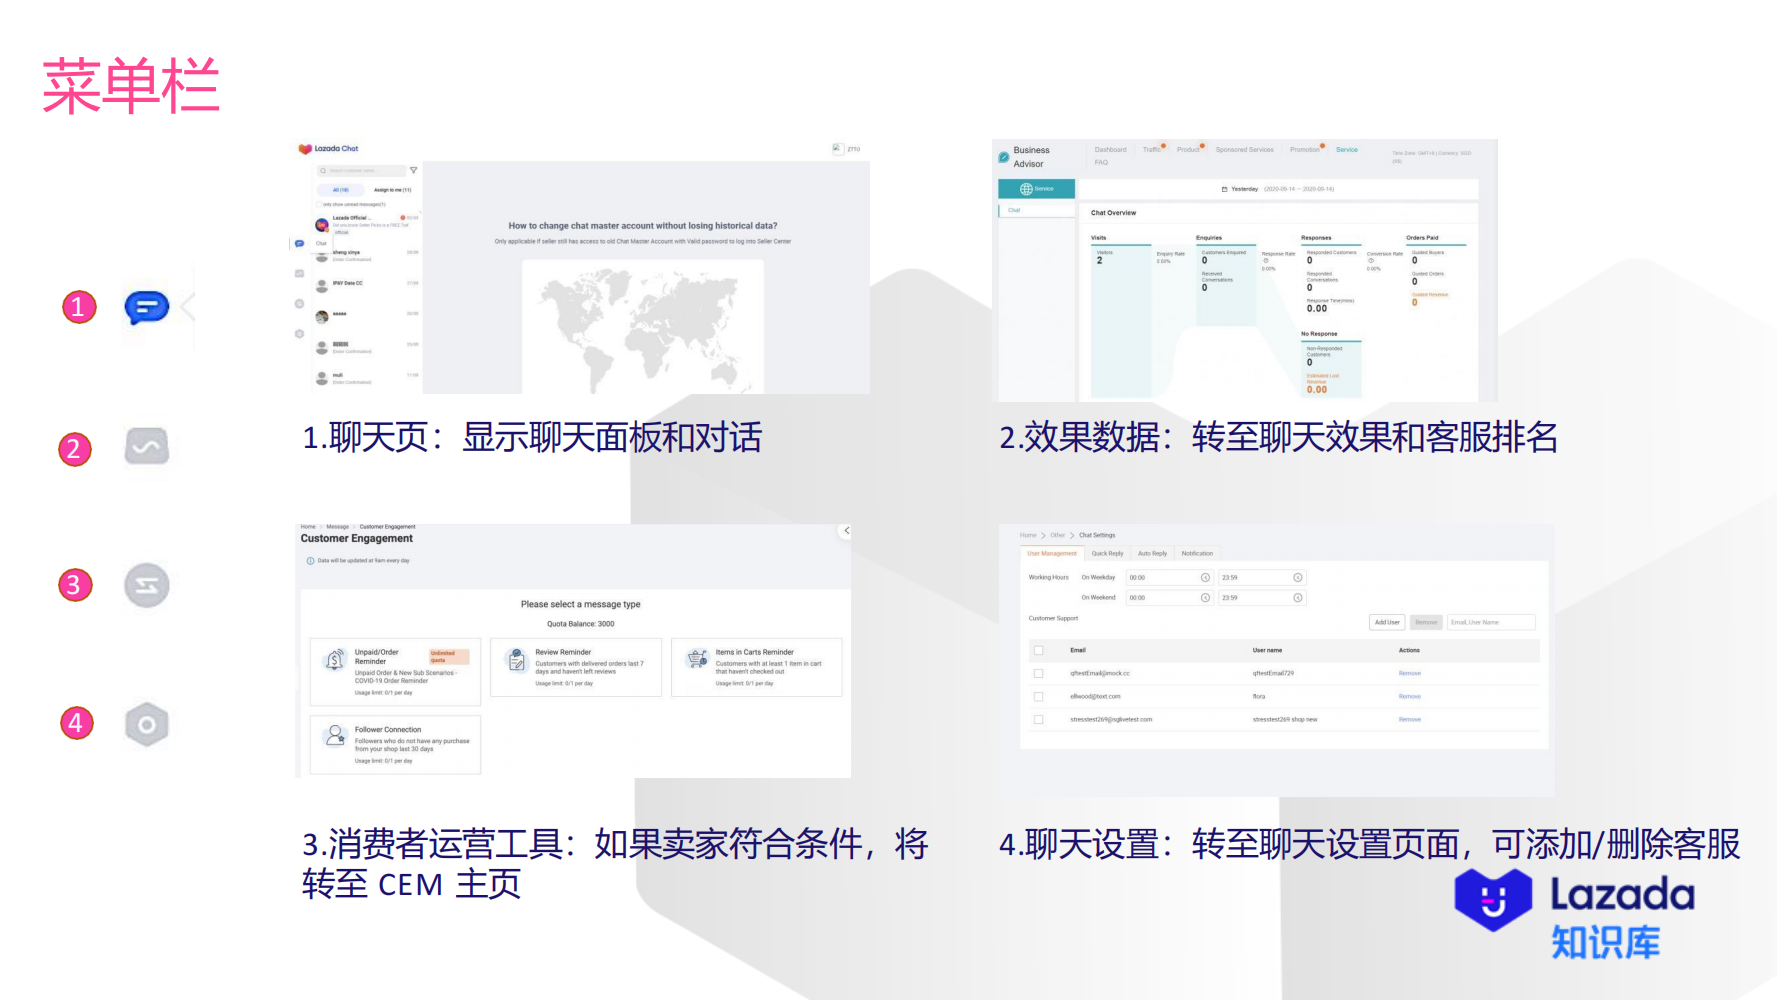This screenshot has width=1778, height=1000.
Task: Click the Items in Carts Reminder icon
Action: pos(697,660)
